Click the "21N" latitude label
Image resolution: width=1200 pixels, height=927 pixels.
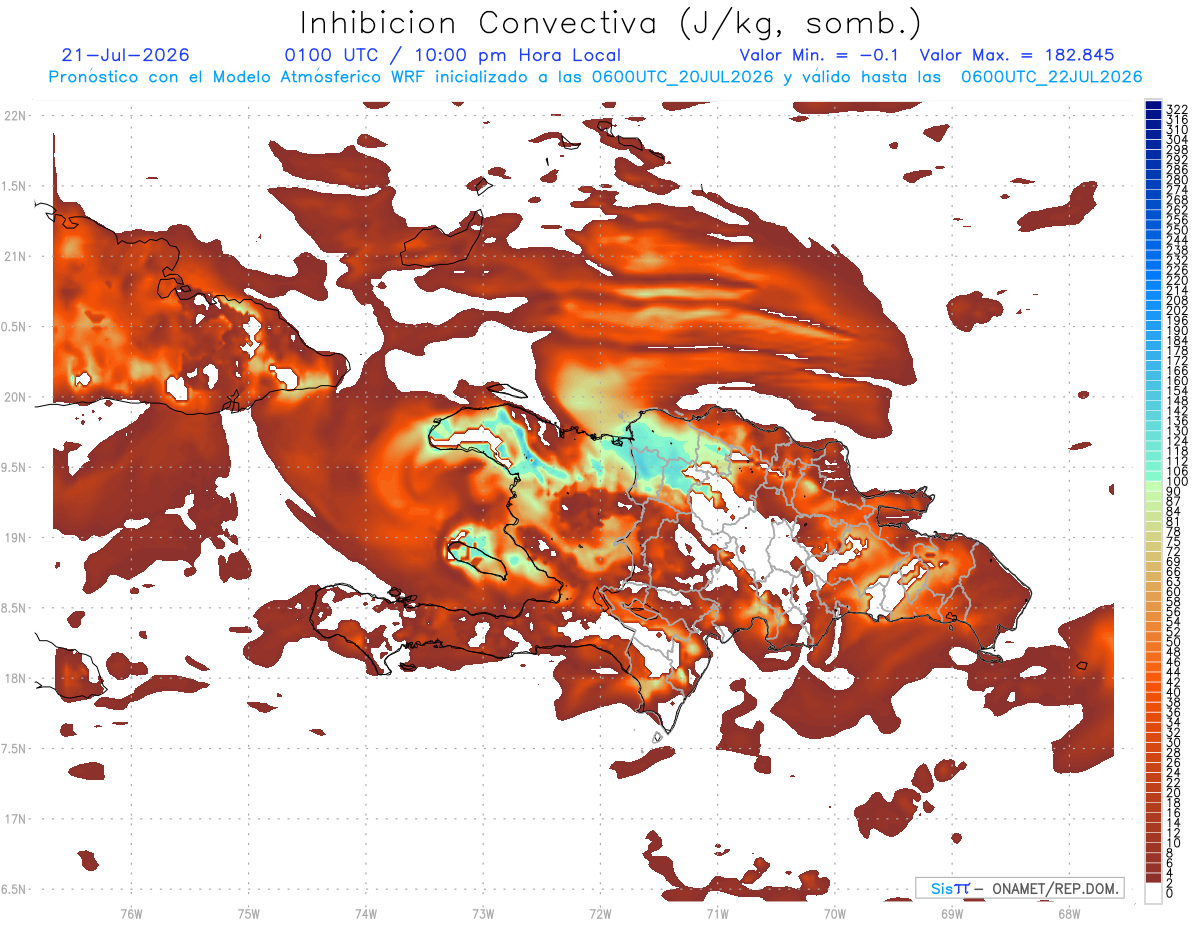tap(14, 256)
